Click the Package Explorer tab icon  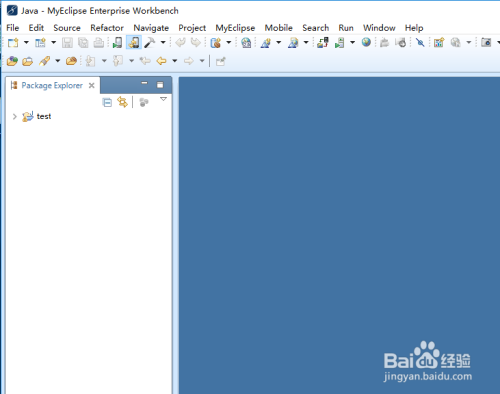14,85
